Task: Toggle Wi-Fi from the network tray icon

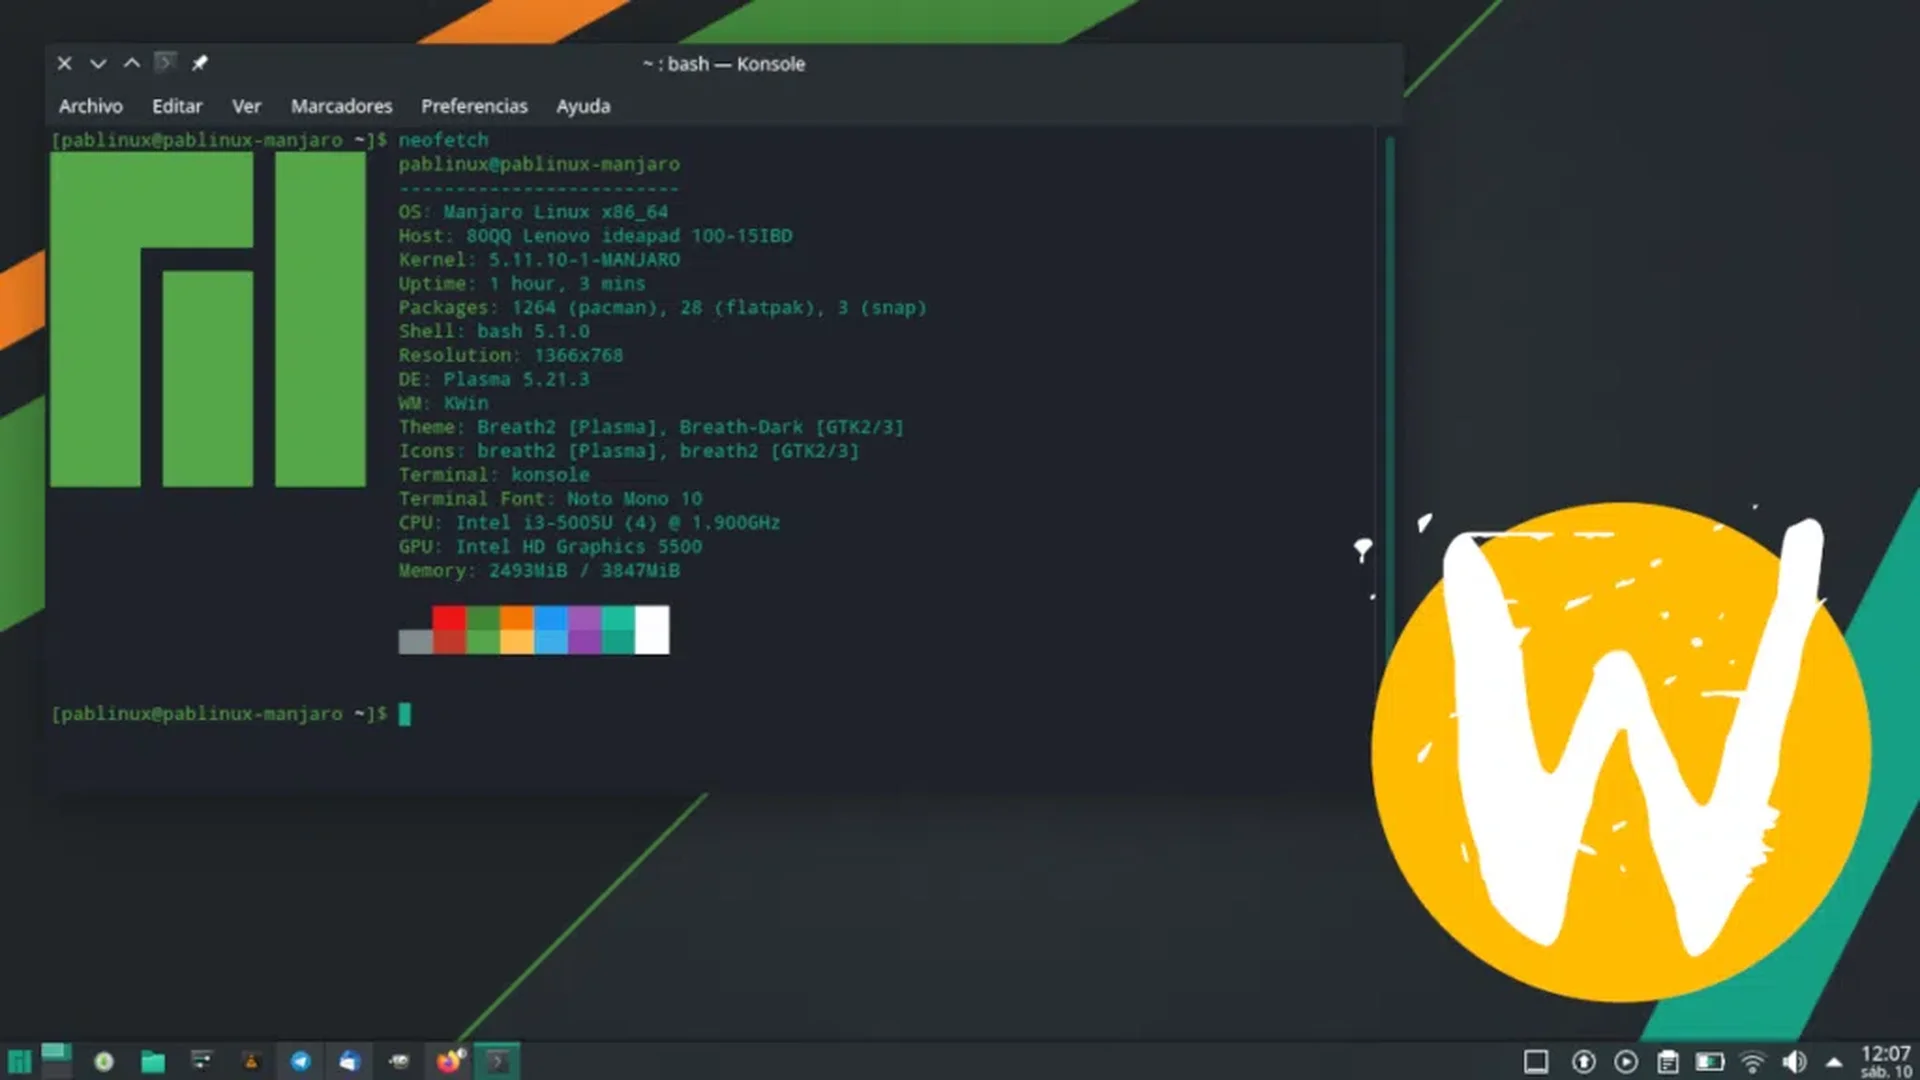Action: point(1754,1062)
